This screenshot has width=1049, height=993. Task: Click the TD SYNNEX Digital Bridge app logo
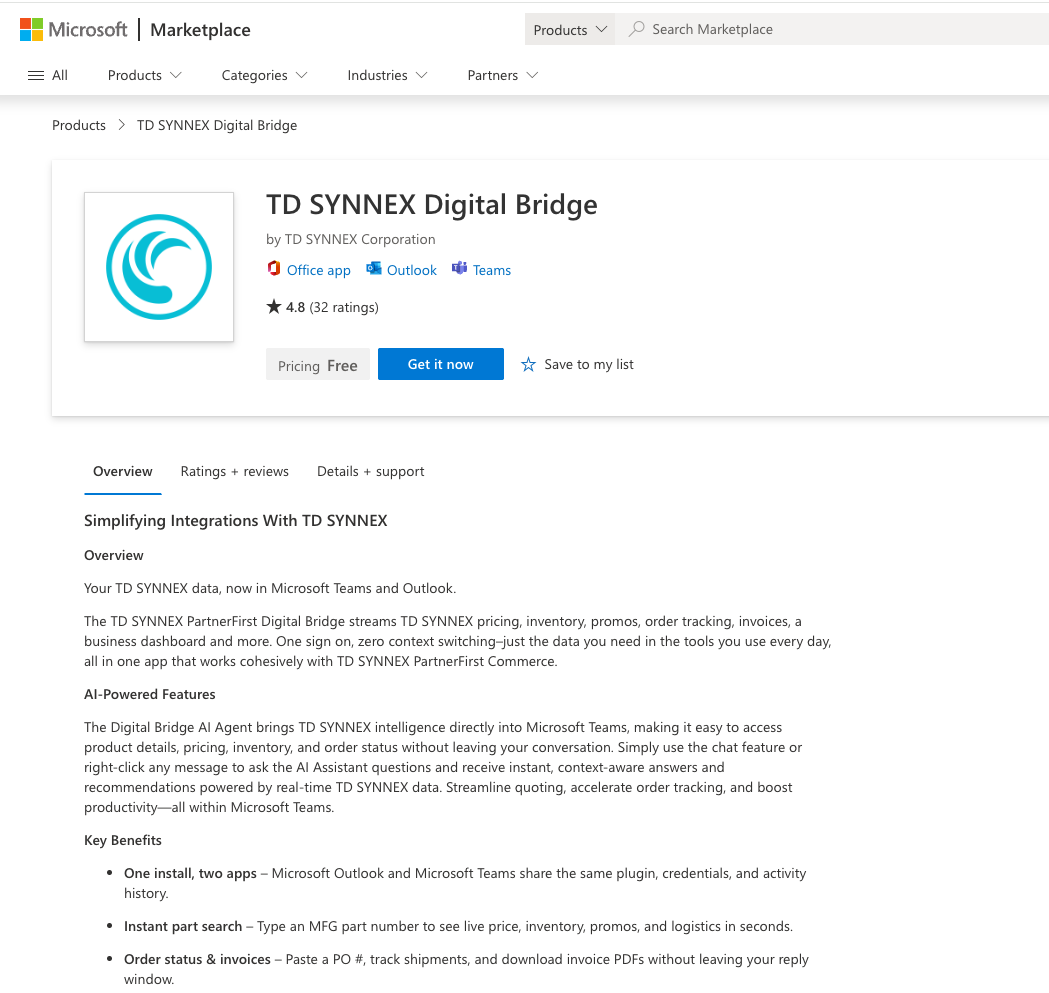[159, 267]
